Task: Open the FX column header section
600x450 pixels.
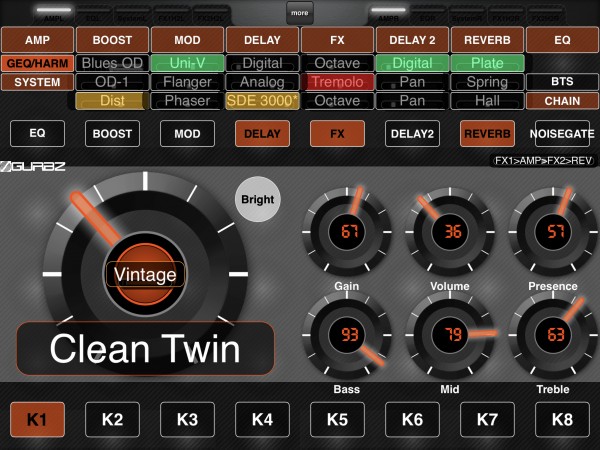Action: click(337, 40)
